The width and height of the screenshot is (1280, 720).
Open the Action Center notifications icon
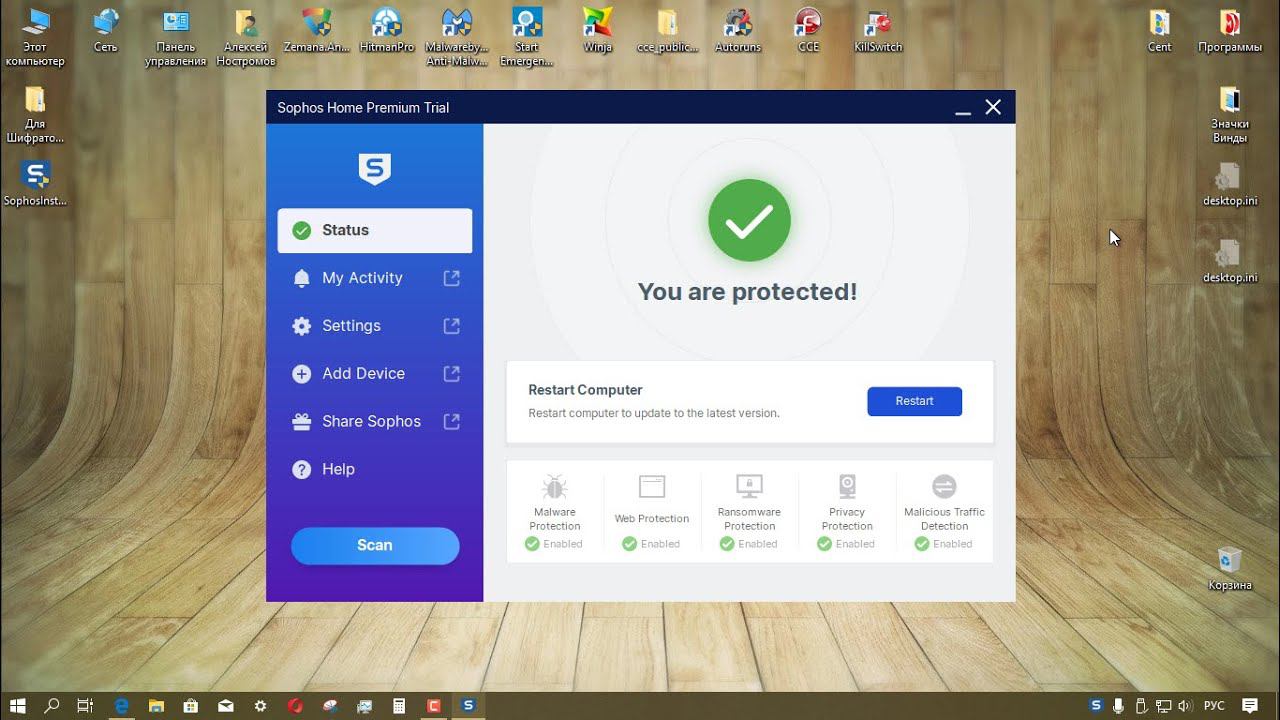[1250, 705]
